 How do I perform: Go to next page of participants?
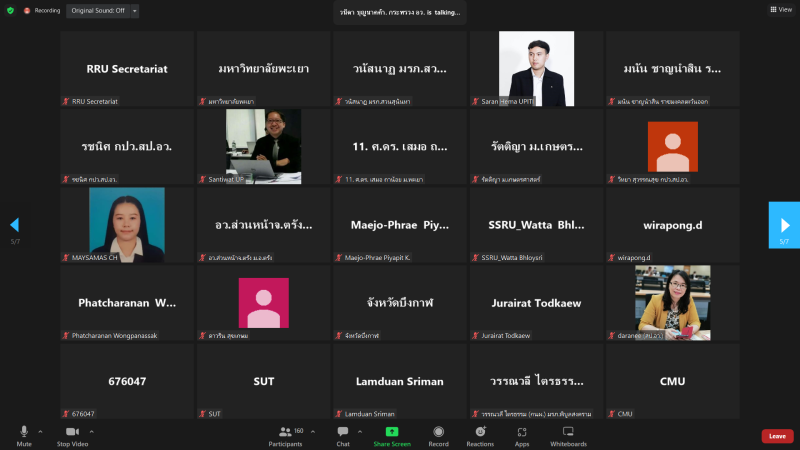[x=784, y=225]
